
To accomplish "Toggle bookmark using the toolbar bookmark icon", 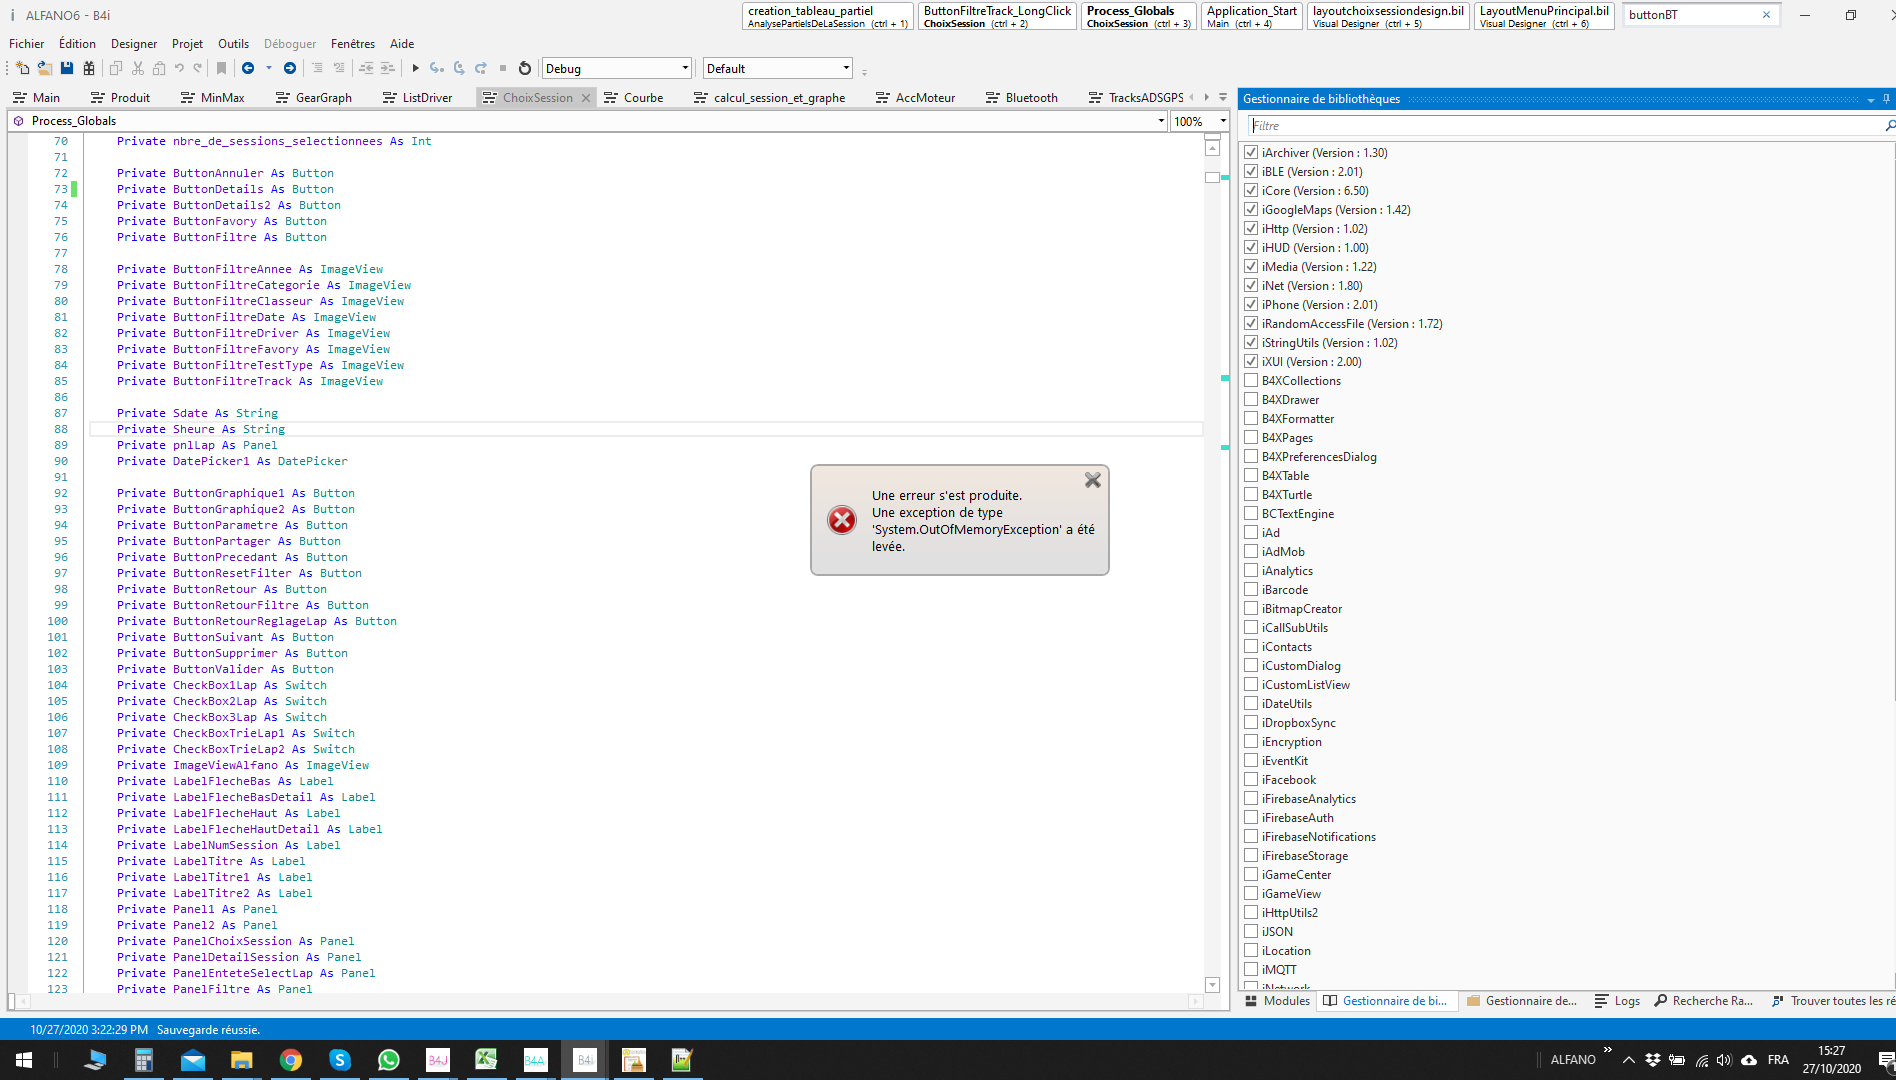I will tap(222, 68).
